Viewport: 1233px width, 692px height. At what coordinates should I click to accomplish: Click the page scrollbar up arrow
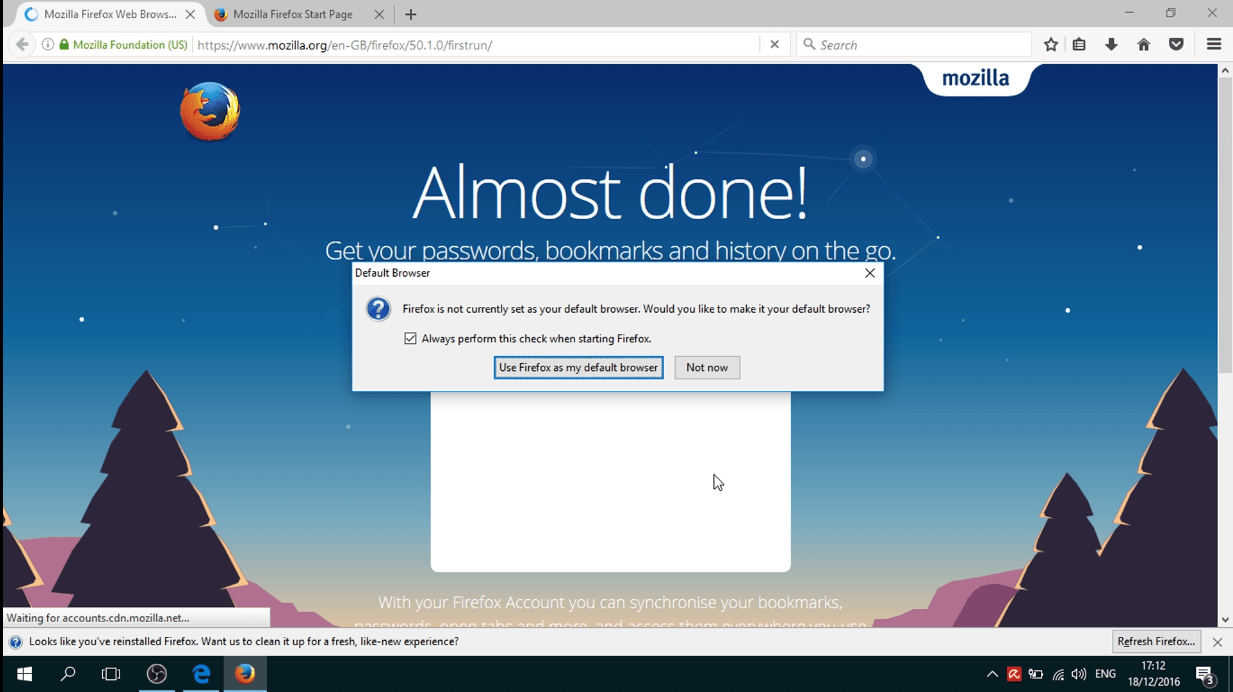tap(1225, 71)
